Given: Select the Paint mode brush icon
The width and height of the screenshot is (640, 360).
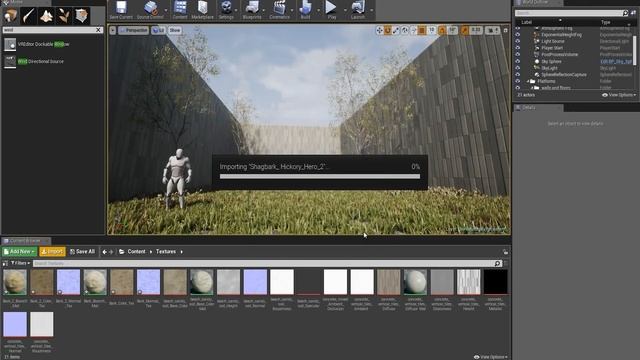Looking at the screenshot, I should tap(28, 16).
